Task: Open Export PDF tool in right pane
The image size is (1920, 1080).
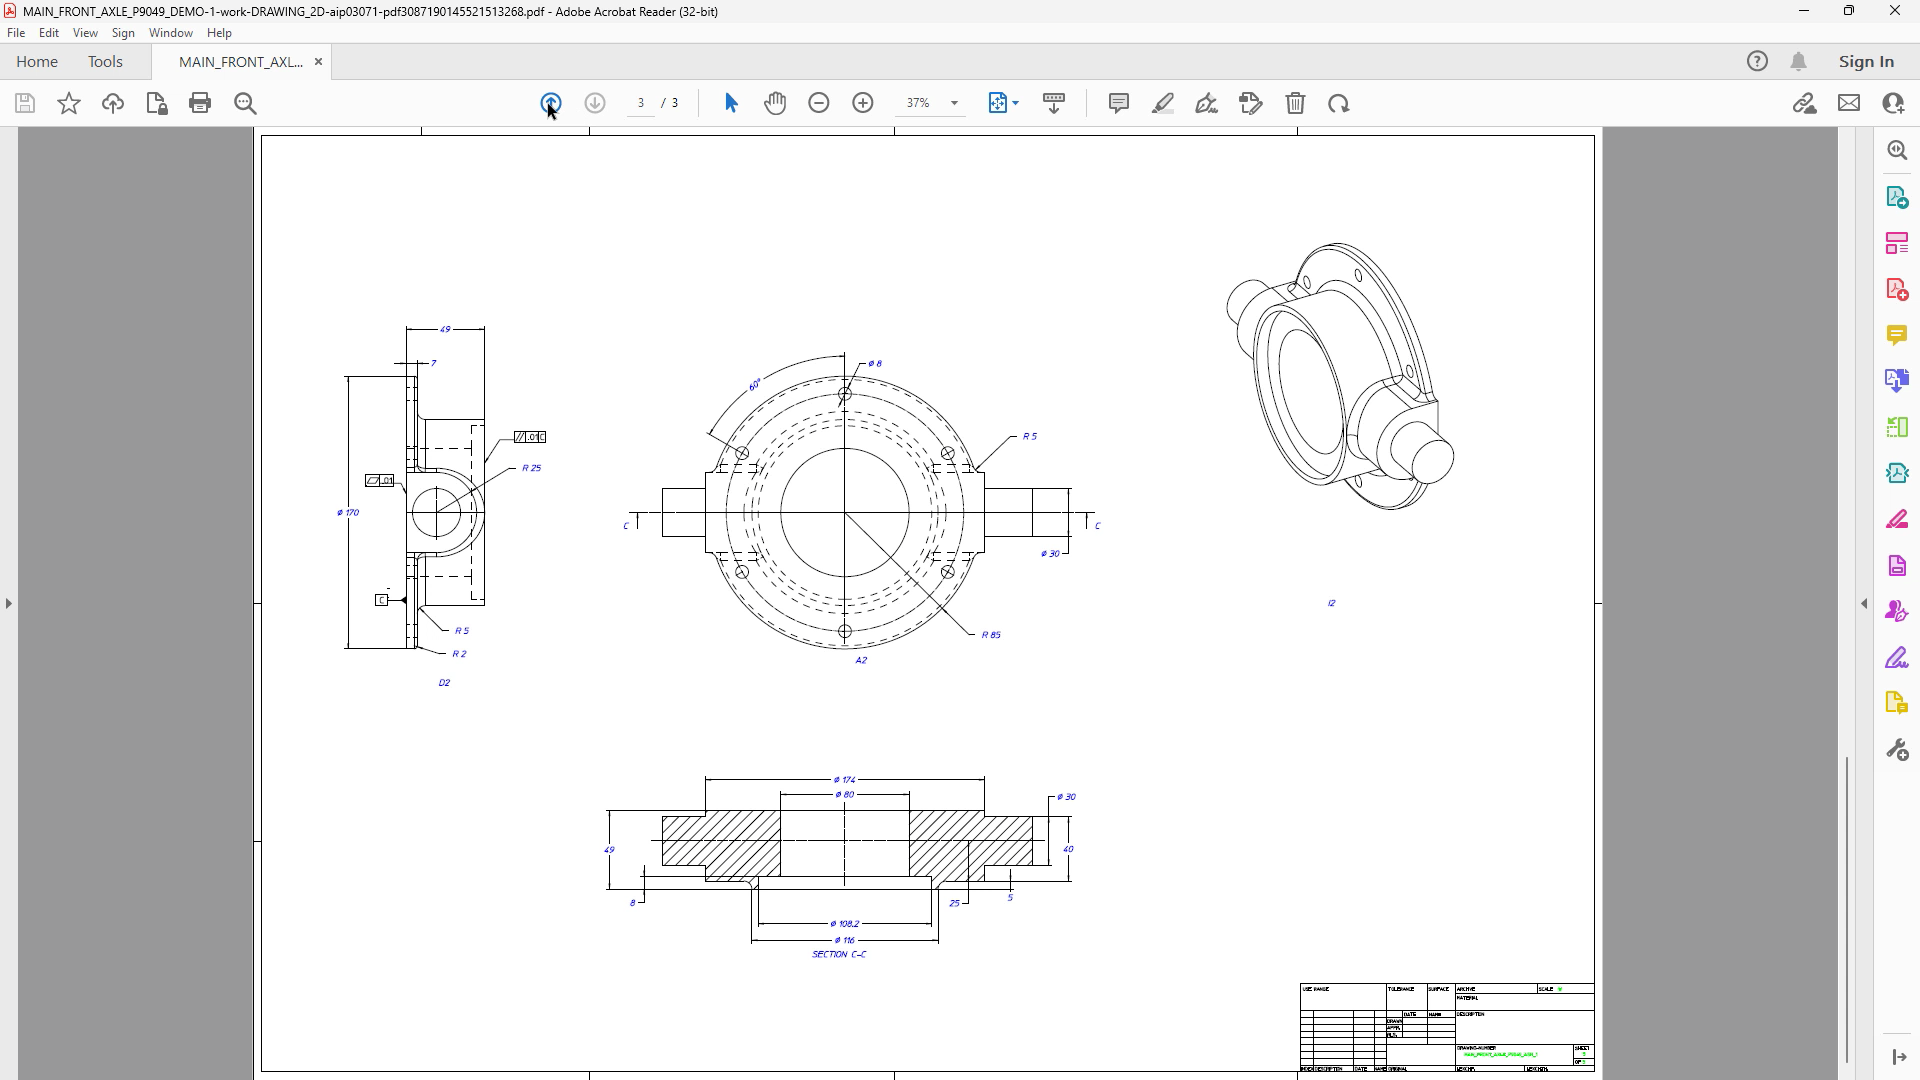Action: [1897, 197]
